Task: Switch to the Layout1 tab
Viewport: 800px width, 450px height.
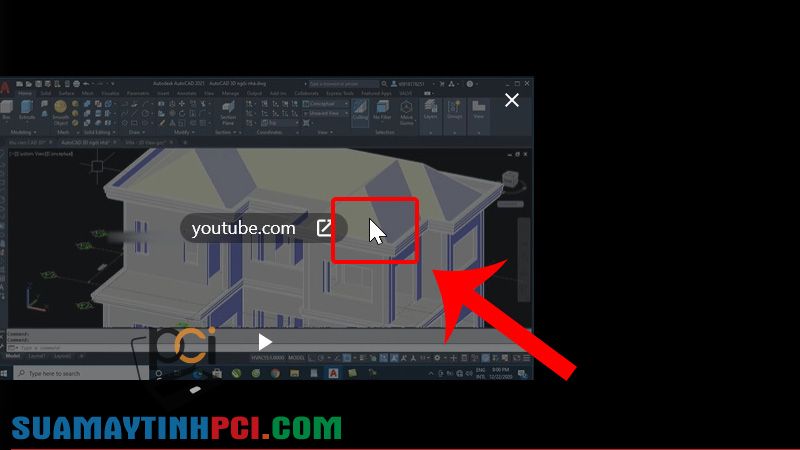Action: point(37,356)
